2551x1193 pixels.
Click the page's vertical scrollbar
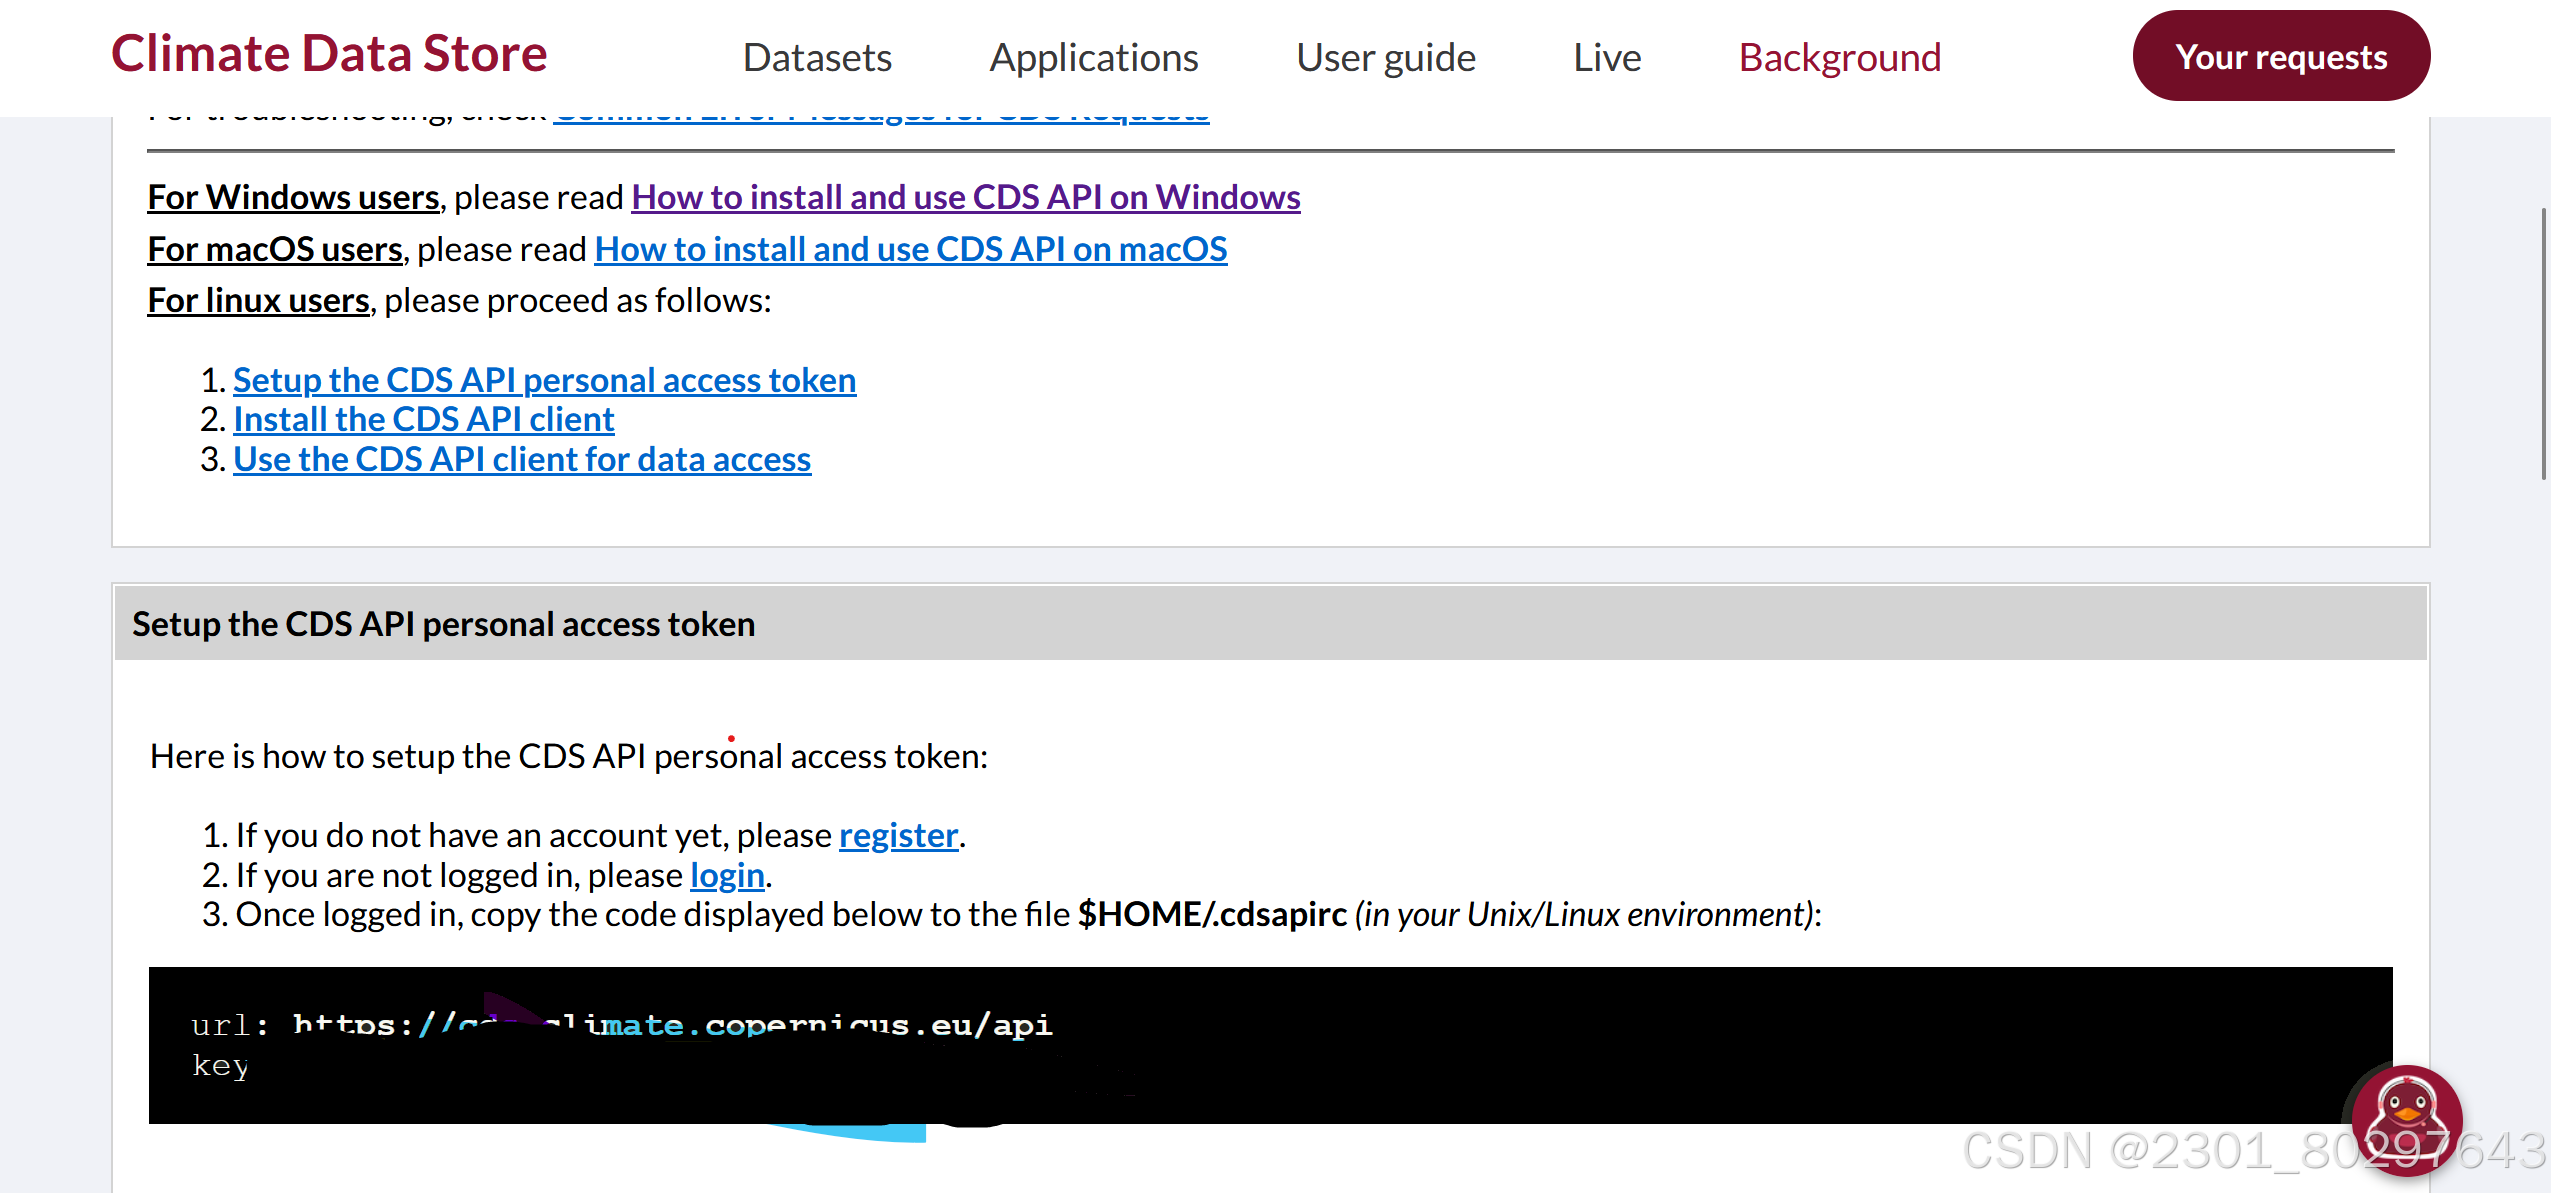(2543, 344)
